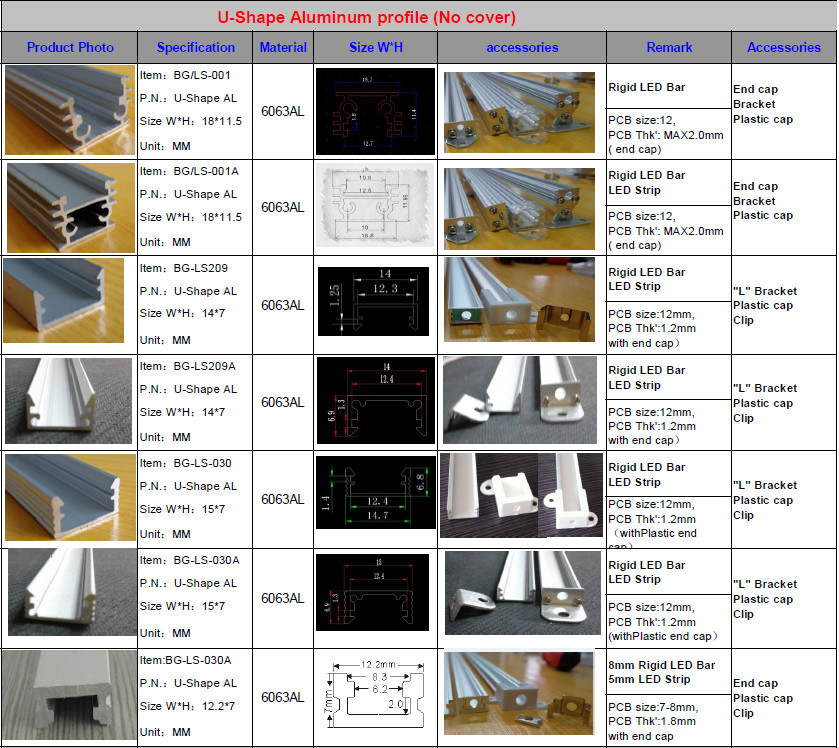Select the "Item: BG/LS-001A" text
The height and width of the screenshot is (748, 839).
(189, 172)
